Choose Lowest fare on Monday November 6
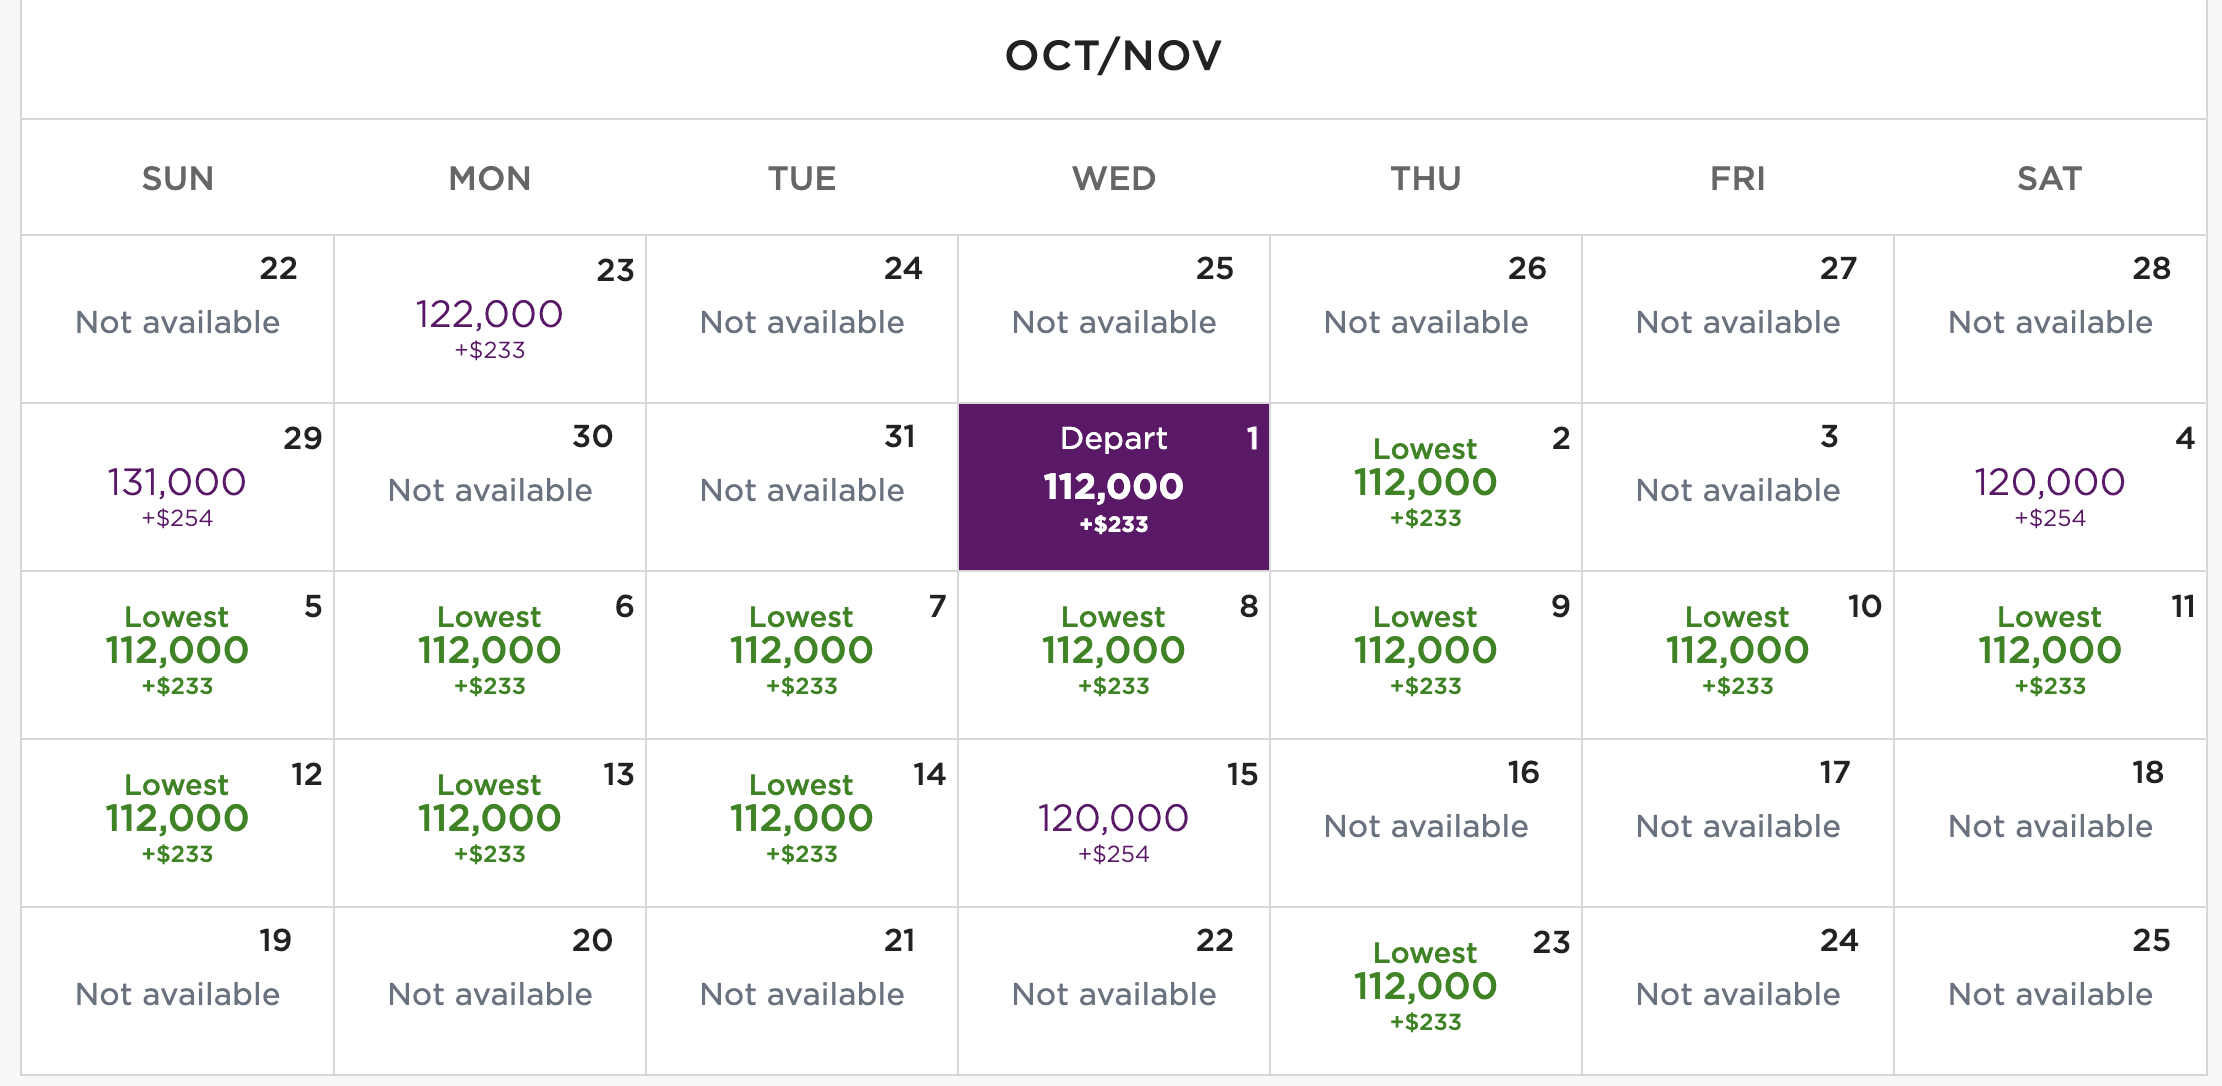The width and height of the screenshot is (2222, 1086). [490, 655]
